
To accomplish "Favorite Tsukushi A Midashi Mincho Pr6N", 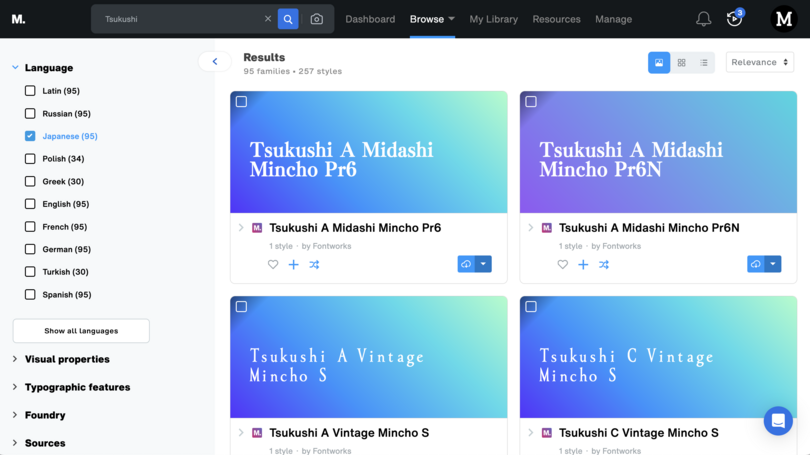I will point(563,264).
